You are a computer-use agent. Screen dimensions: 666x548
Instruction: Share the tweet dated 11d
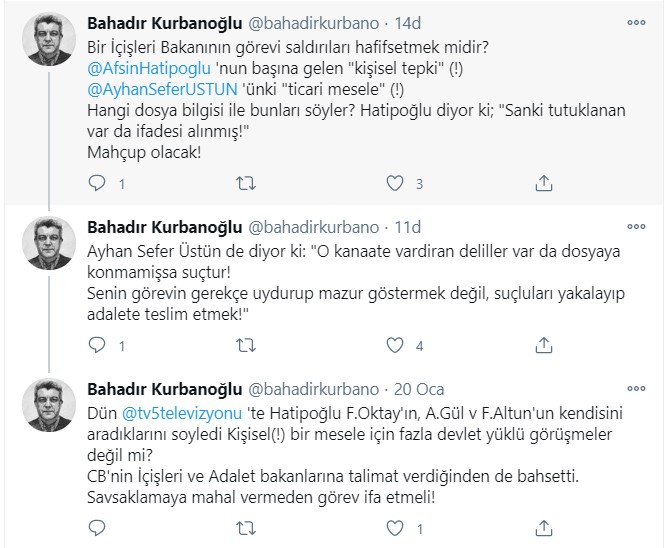(544, 346)
